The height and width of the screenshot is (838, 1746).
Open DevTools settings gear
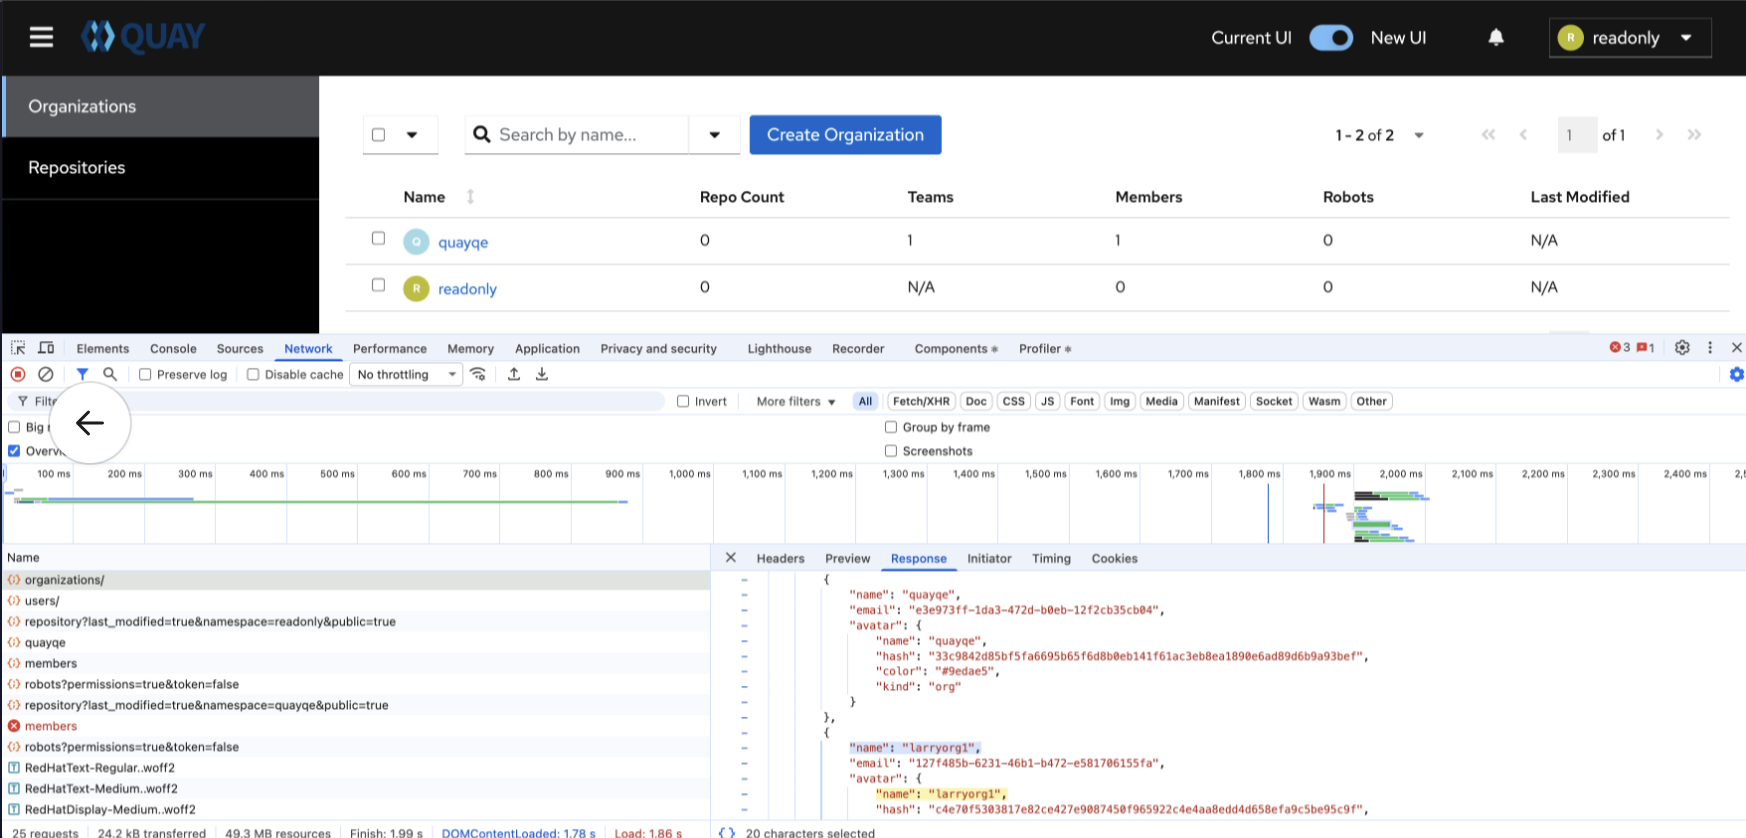1682,348
